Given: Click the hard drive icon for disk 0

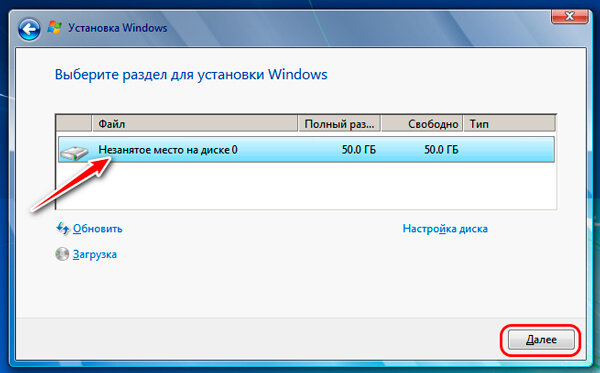Looking at the screenshot, I should coord(74,153).
